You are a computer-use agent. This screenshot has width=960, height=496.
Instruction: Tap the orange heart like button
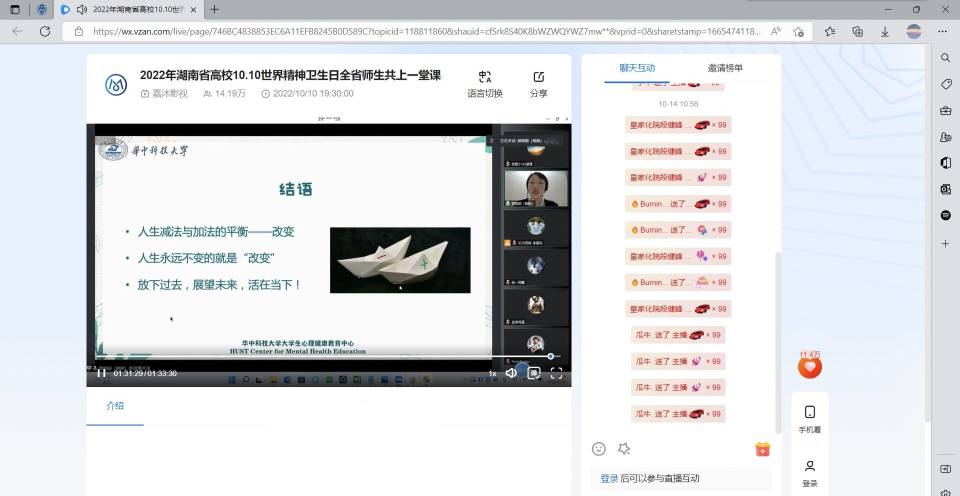click(x=809, y=367)
